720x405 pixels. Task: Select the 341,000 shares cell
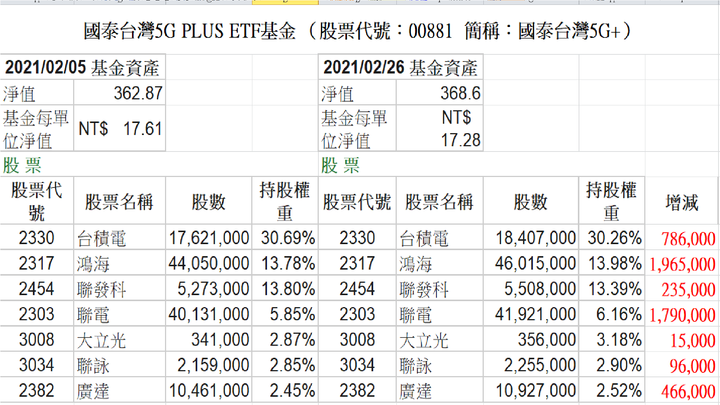tap(208, 340)
